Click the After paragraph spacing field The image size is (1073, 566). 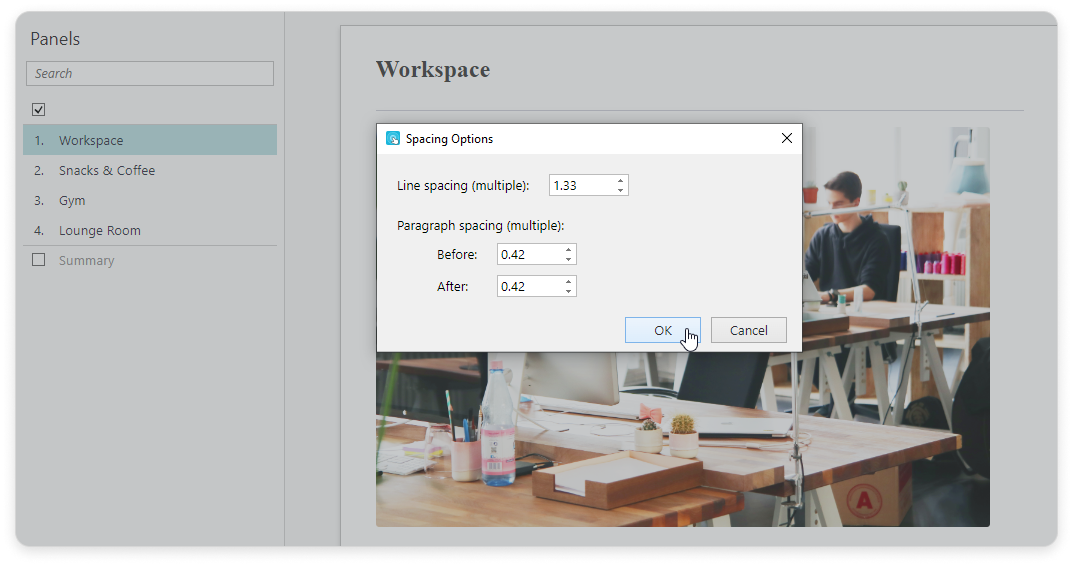pos(529,286)
